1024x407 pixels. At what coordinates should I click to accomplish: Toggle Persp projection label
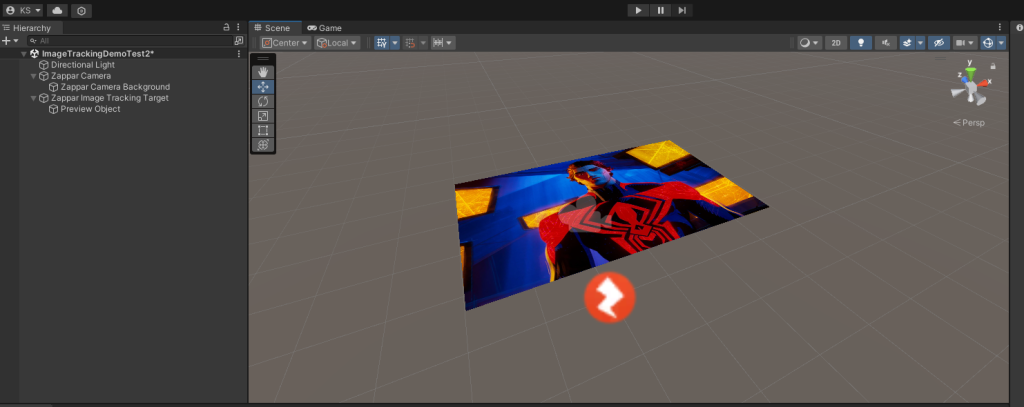(968, 123)
